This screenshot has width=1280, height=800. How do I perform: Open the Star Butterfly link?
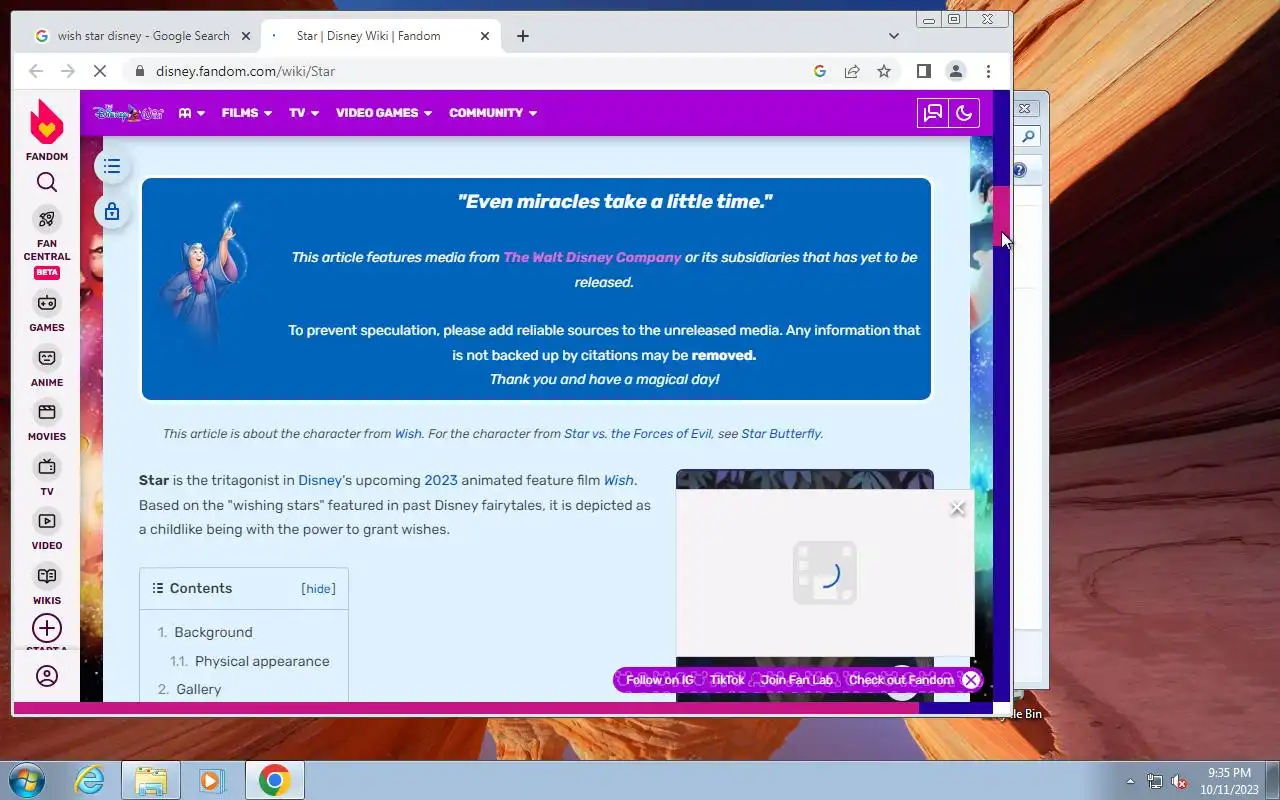(781, 434)
